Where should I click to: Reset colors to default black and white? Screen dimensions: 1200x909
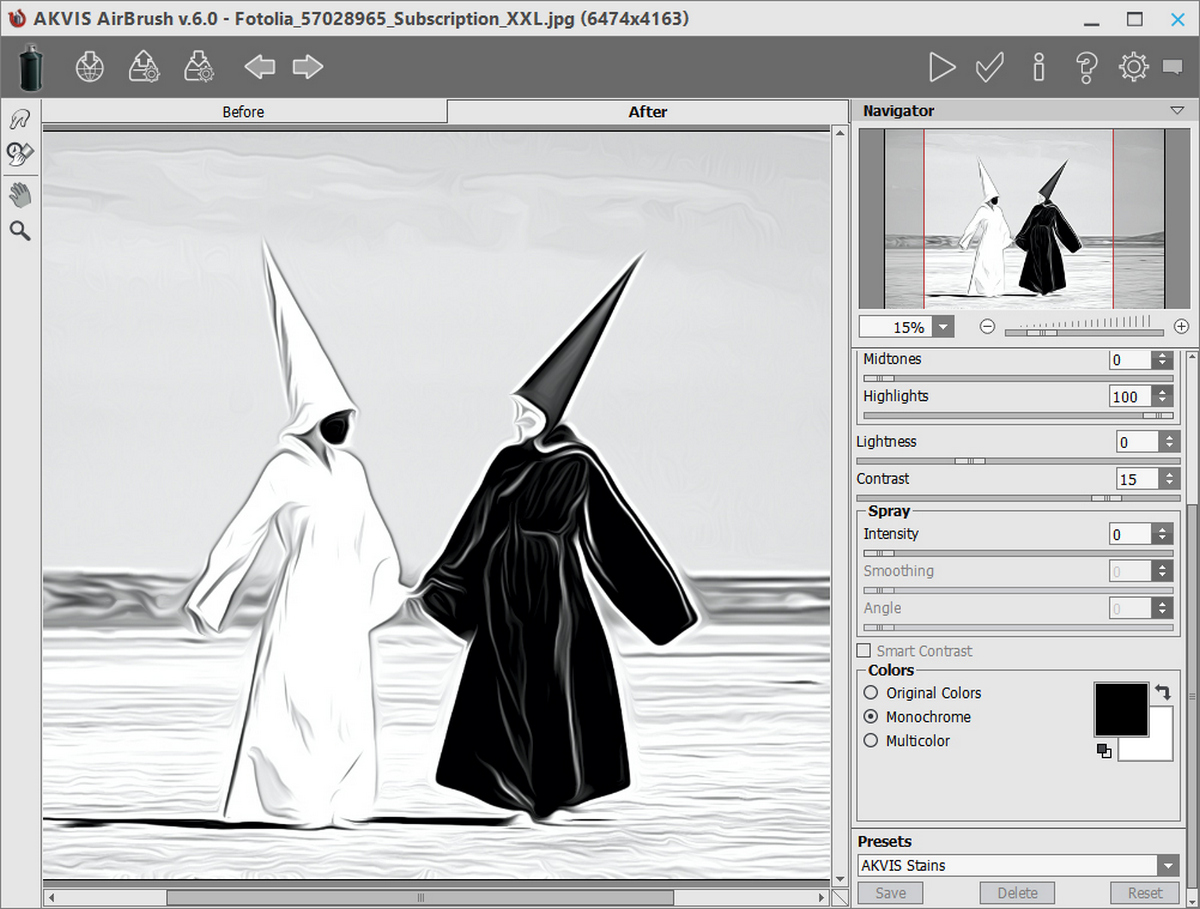(x=1104, y=751)
